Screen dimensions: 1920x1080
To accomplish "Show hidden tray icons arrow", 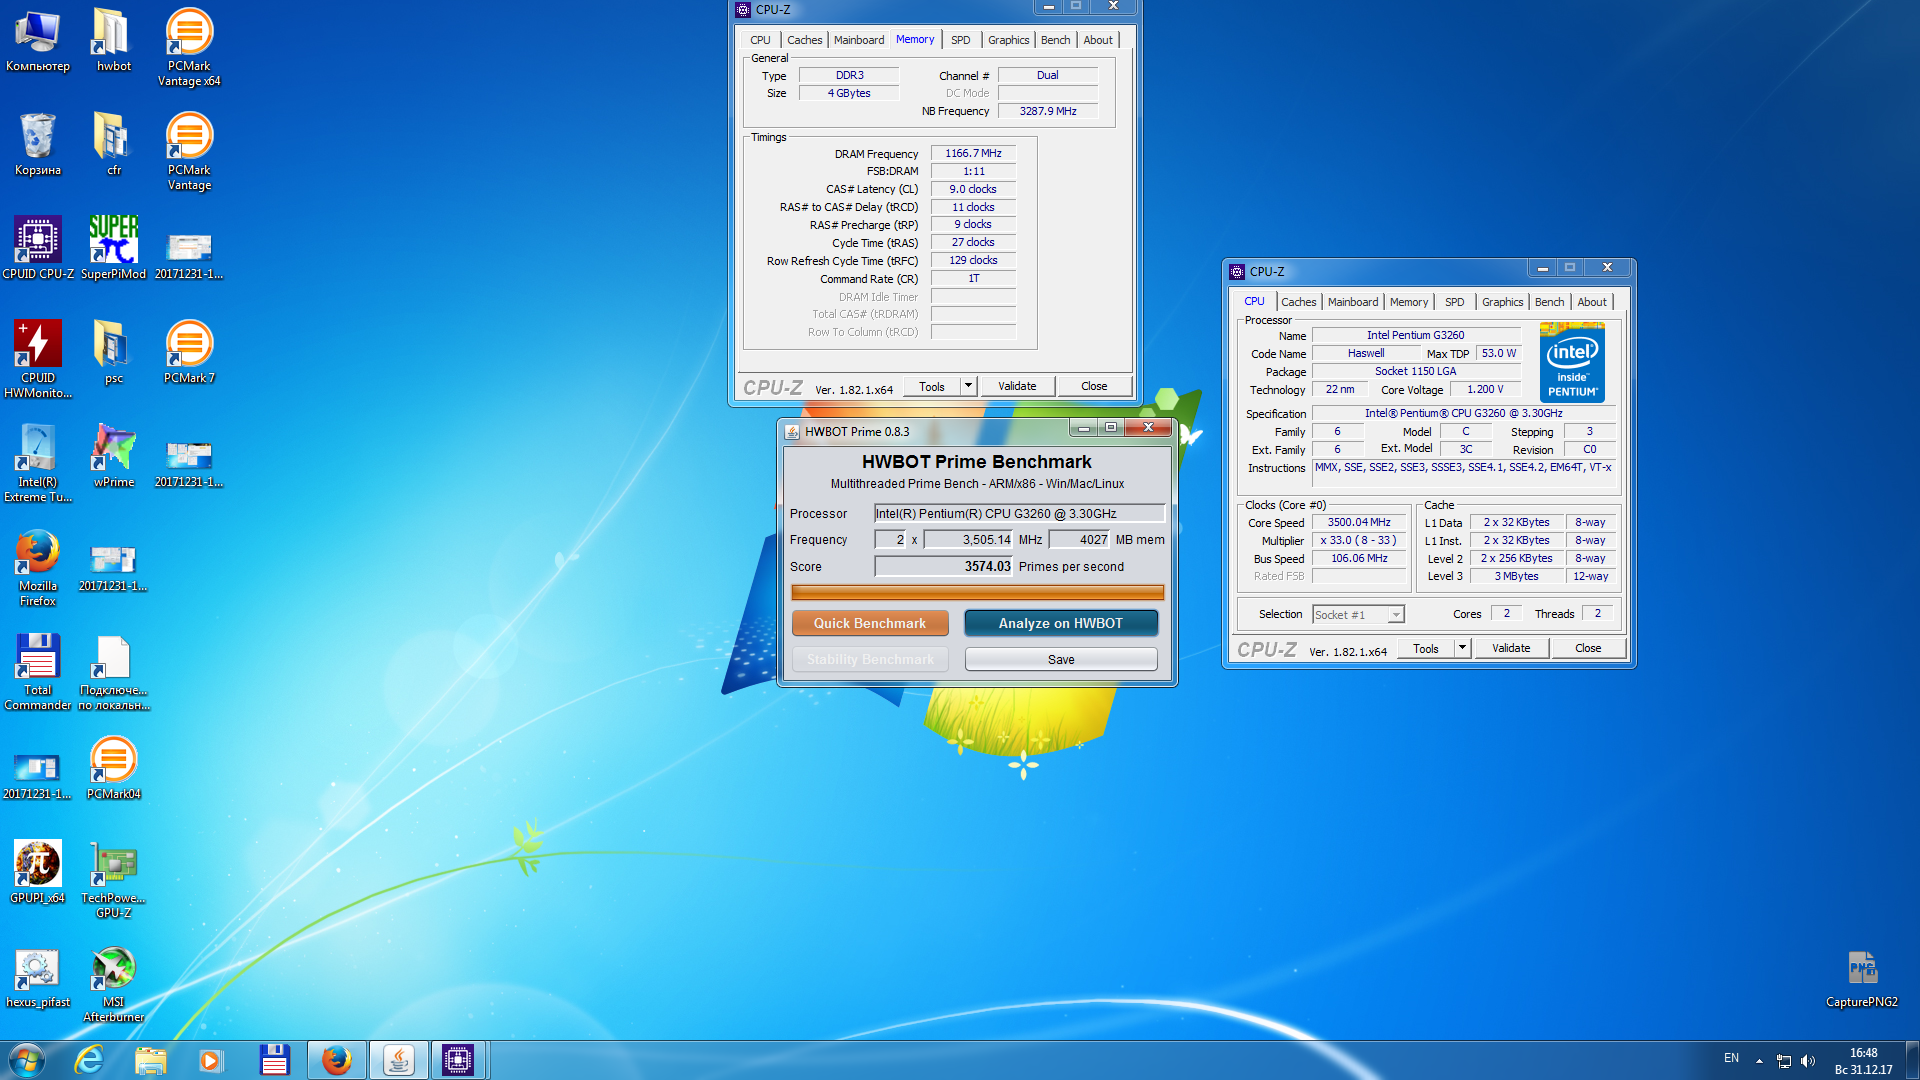I will (1759, 1061).
